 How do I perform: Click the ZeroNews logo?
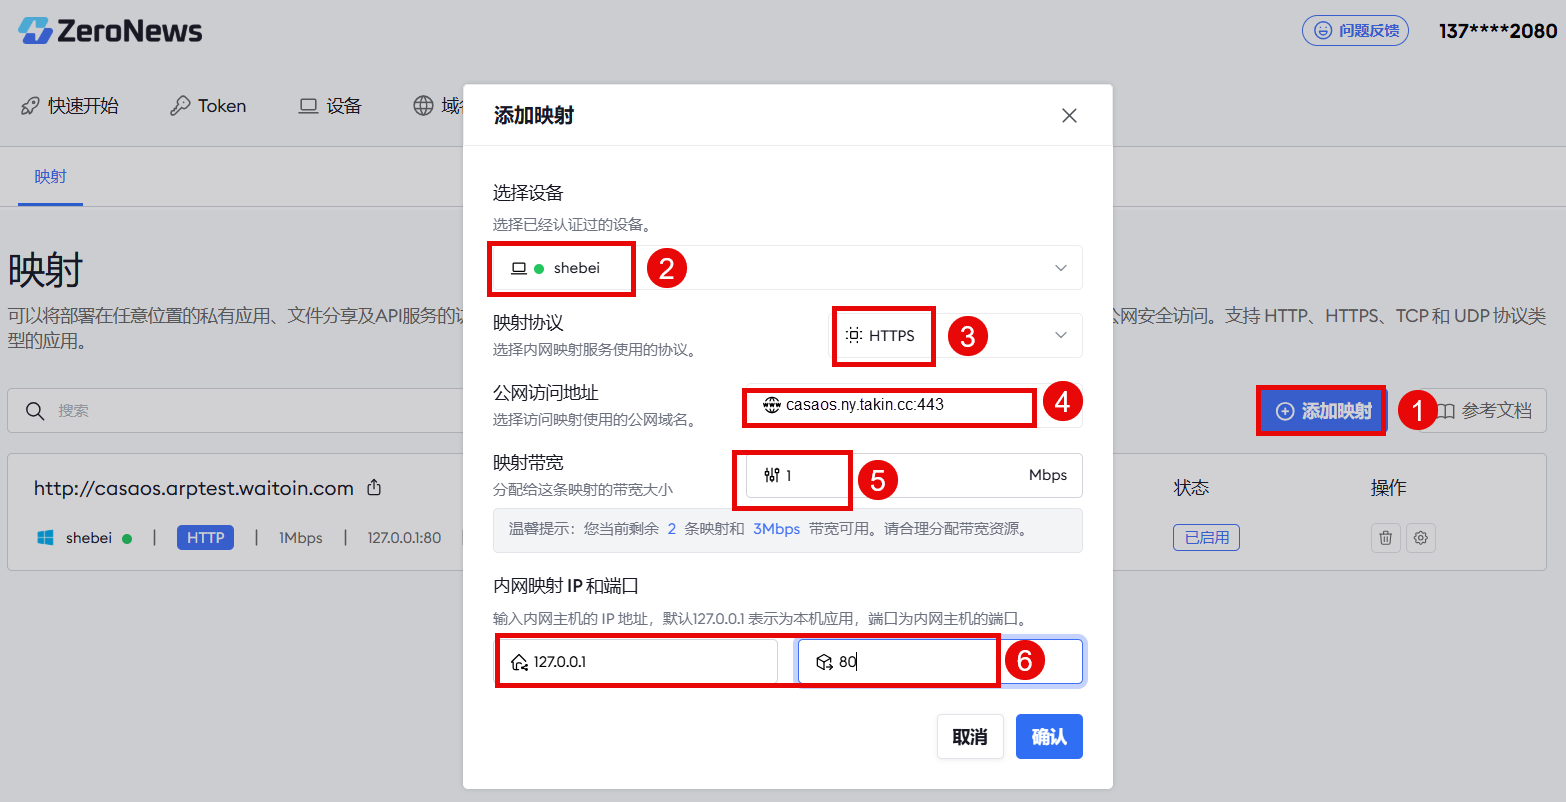(x=110, y=31)
